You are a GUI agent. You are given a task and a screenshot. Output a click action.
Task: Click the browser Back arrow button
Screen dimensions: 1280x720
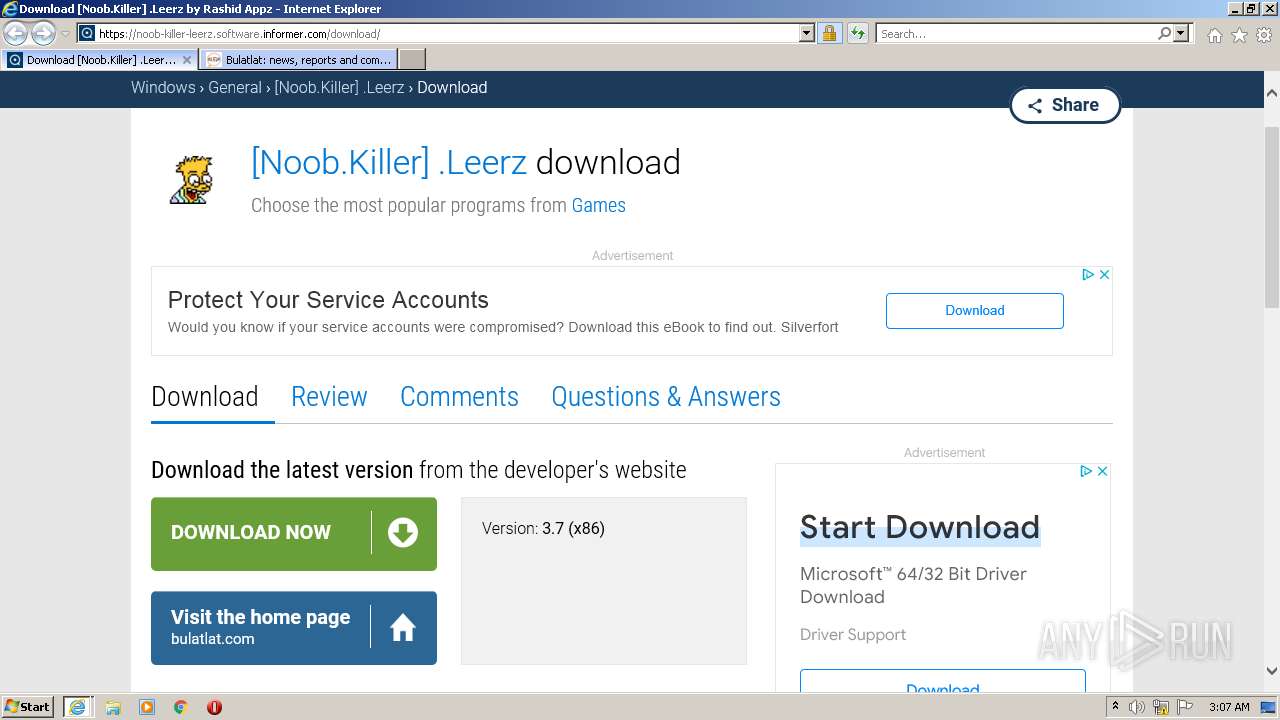(x=16, y=33)
